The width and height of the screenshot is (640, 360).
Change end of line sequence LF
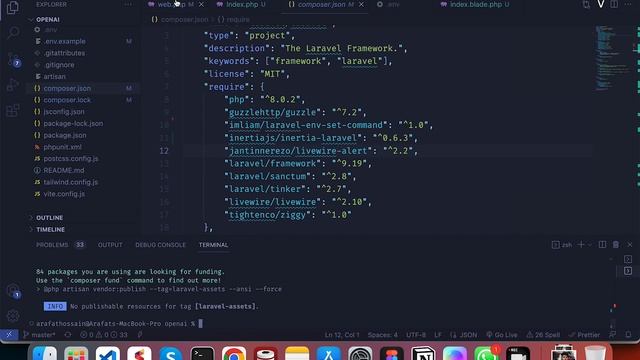438,335
